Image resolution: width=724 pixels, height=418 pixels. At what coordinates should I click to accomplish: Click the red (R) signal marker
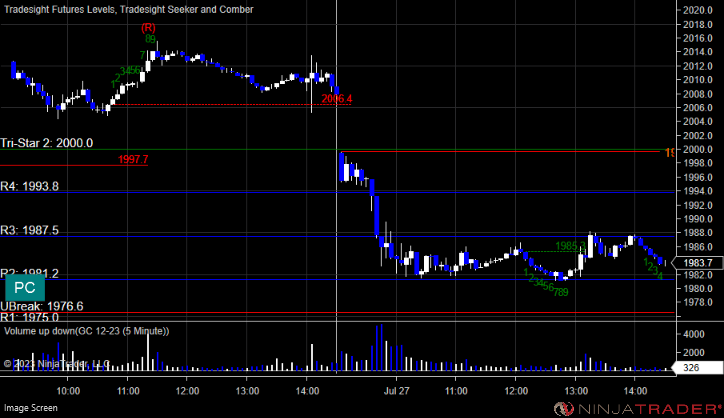[x=148, y=28]
